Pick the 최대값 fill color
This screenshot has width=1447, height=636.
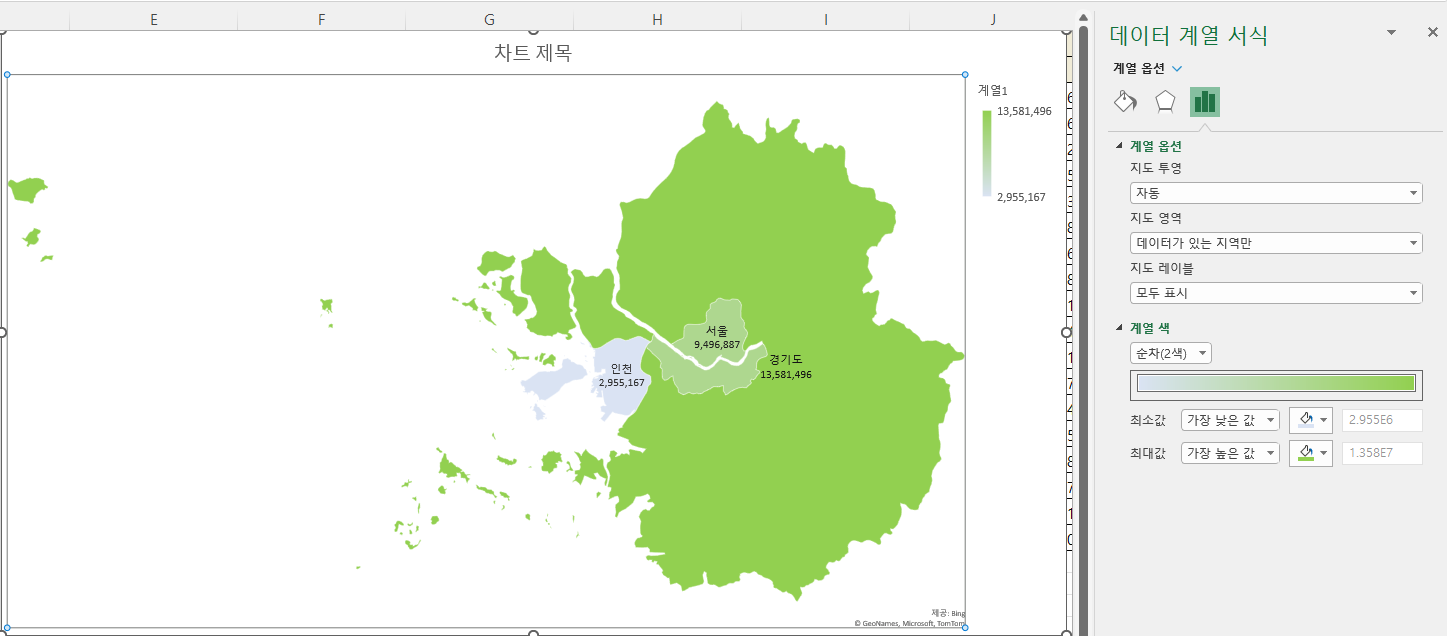click(x=1311, y=453)
